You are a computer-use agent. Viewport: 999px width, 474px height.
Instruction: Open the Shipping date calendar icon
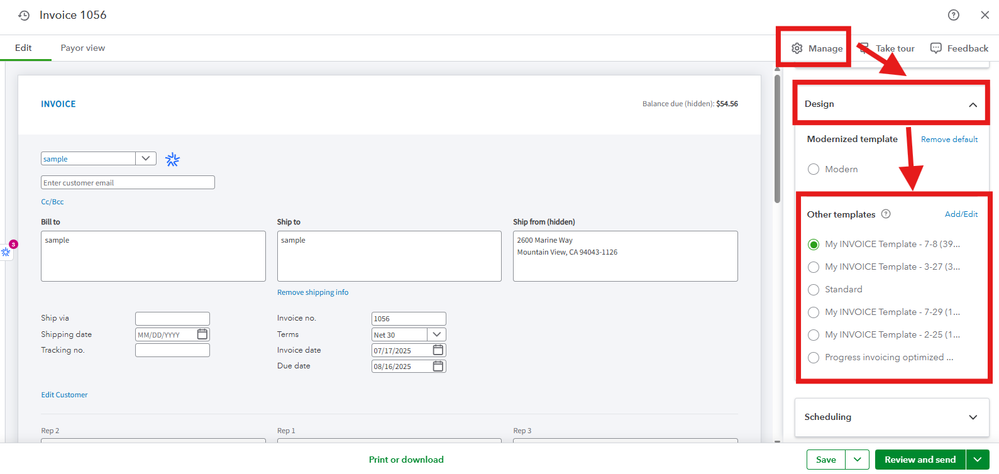202,334
